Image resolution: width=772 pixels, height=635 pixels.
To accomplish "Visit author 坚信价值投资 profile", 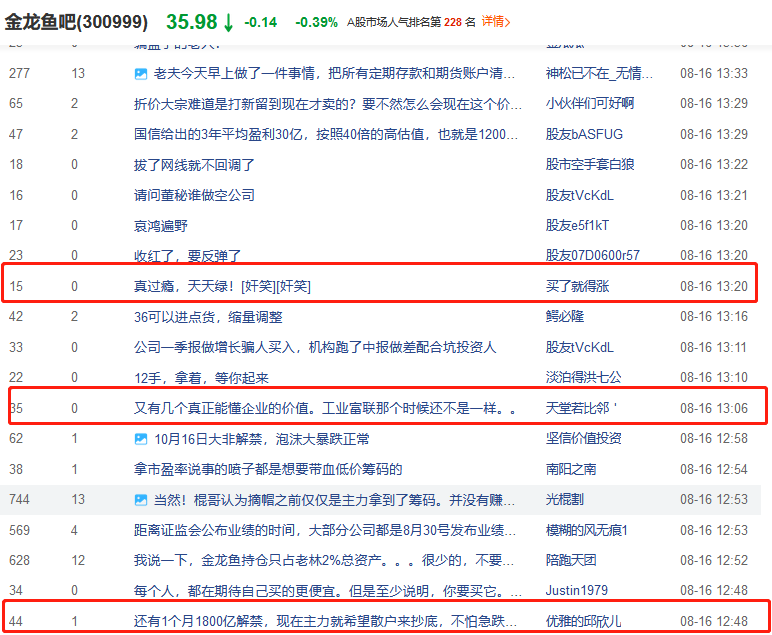I will click(583, 438).
